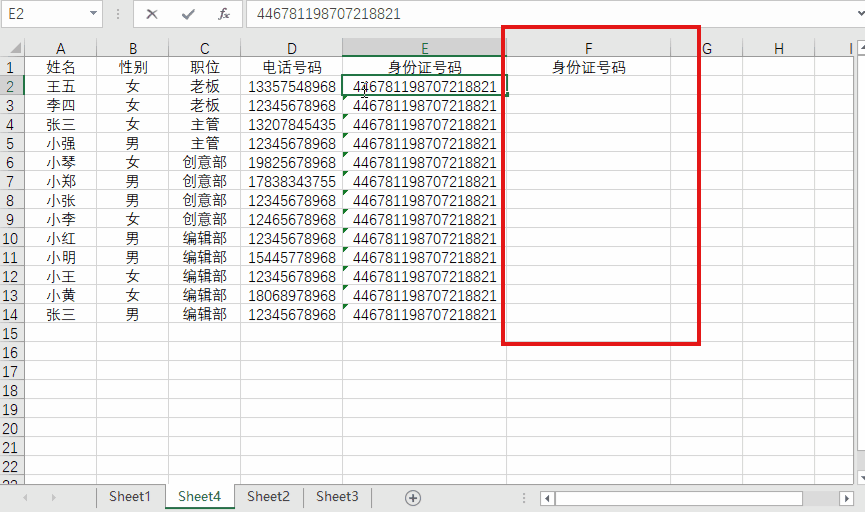Go to previous sheet tab arrow

(x=25, y=498)
